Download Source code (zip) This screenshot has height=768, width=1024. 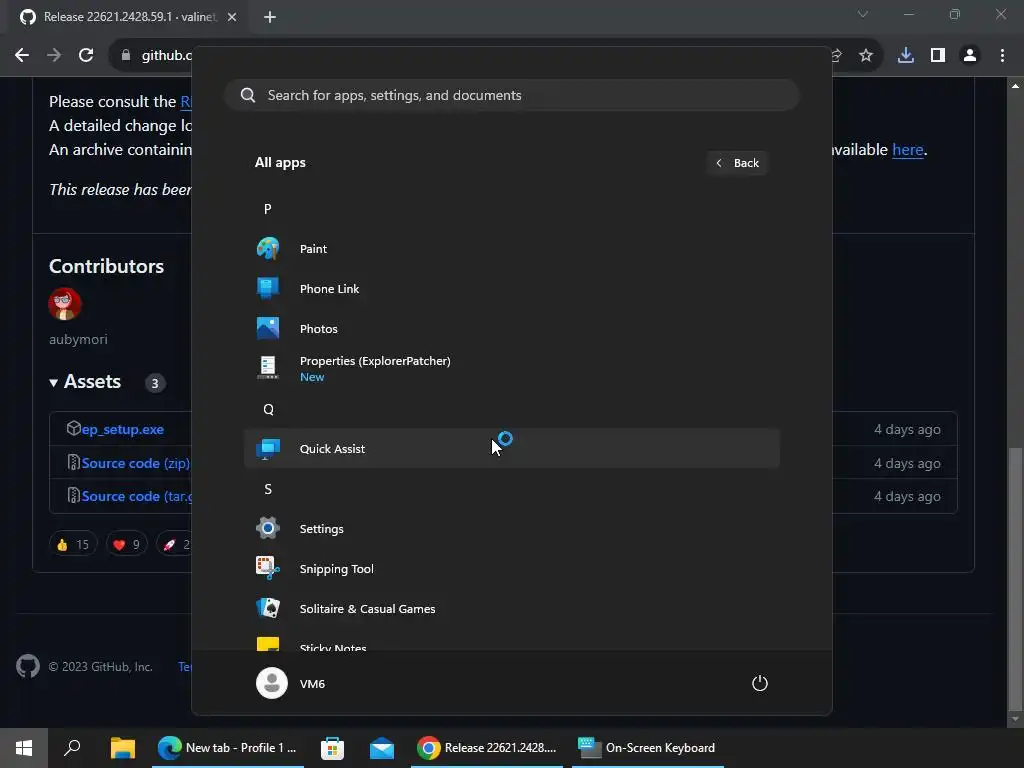(x=136, y=463)
